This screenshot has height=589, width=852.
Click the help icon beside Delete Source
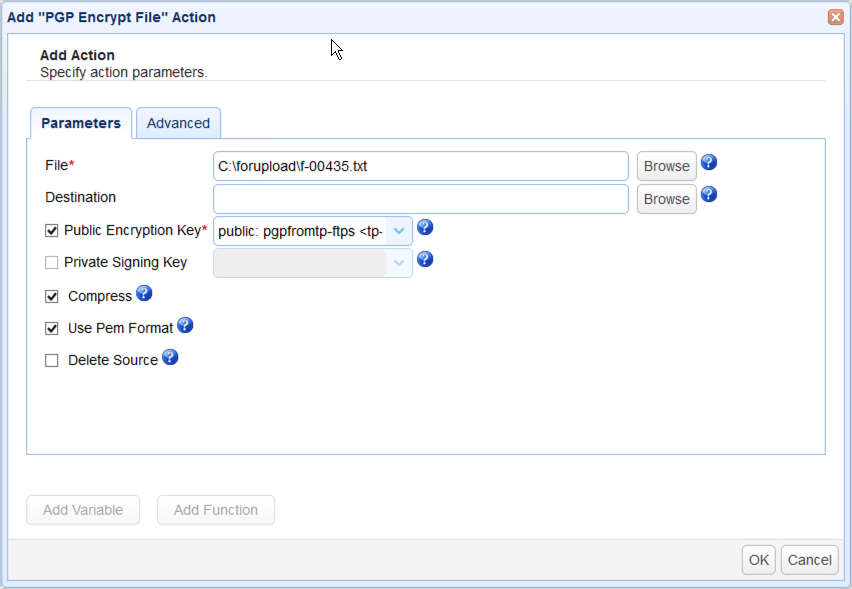170,357
